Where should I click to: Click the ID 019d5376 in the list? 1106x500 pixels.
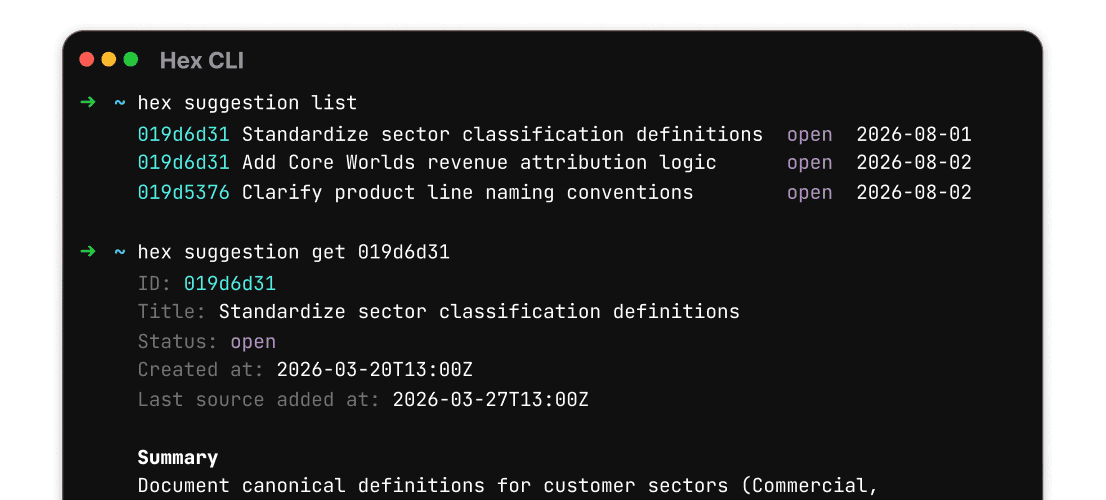(x=183, y=192)
